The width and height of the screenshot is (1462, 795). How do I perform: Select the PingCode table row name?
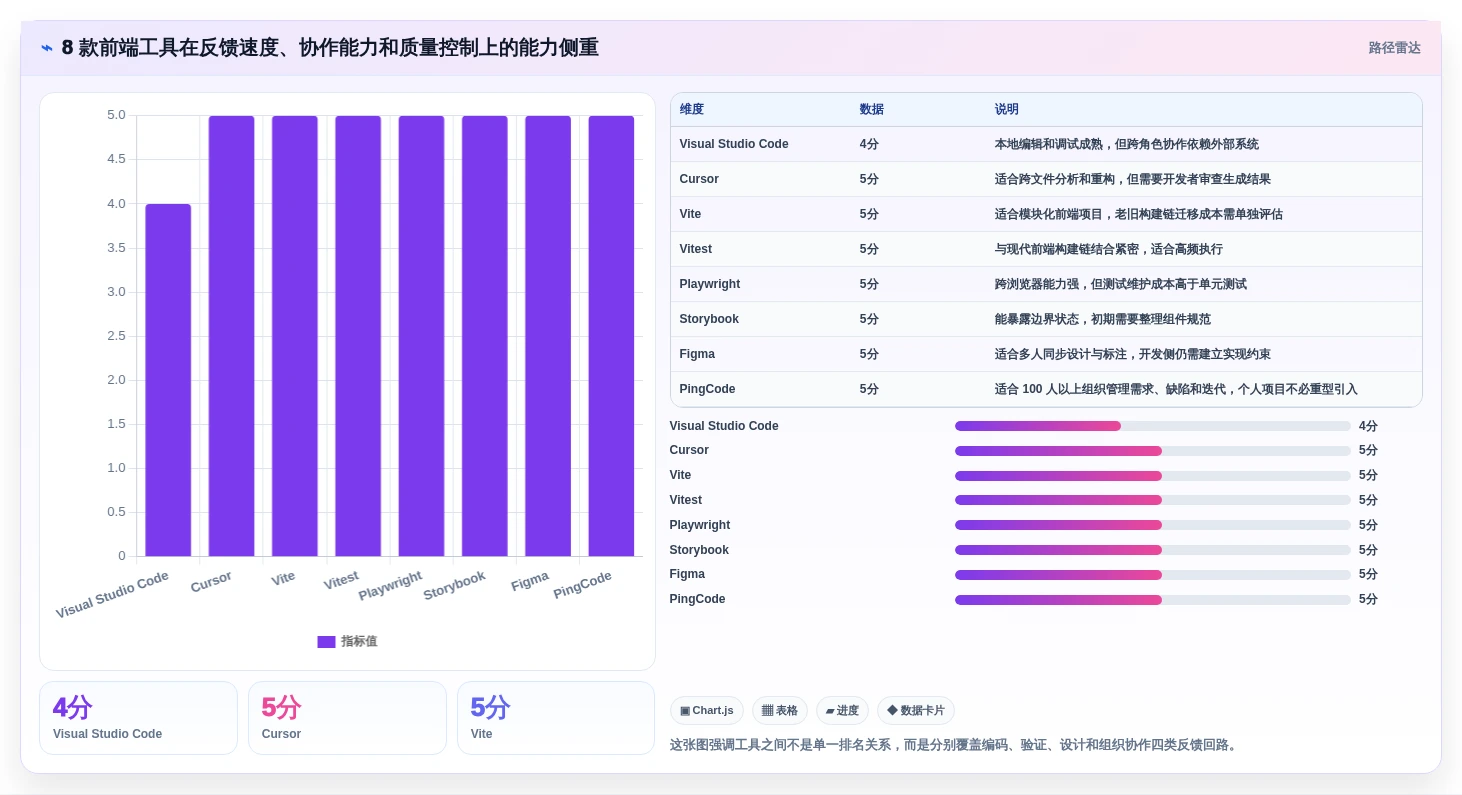[x=707, y=389]
